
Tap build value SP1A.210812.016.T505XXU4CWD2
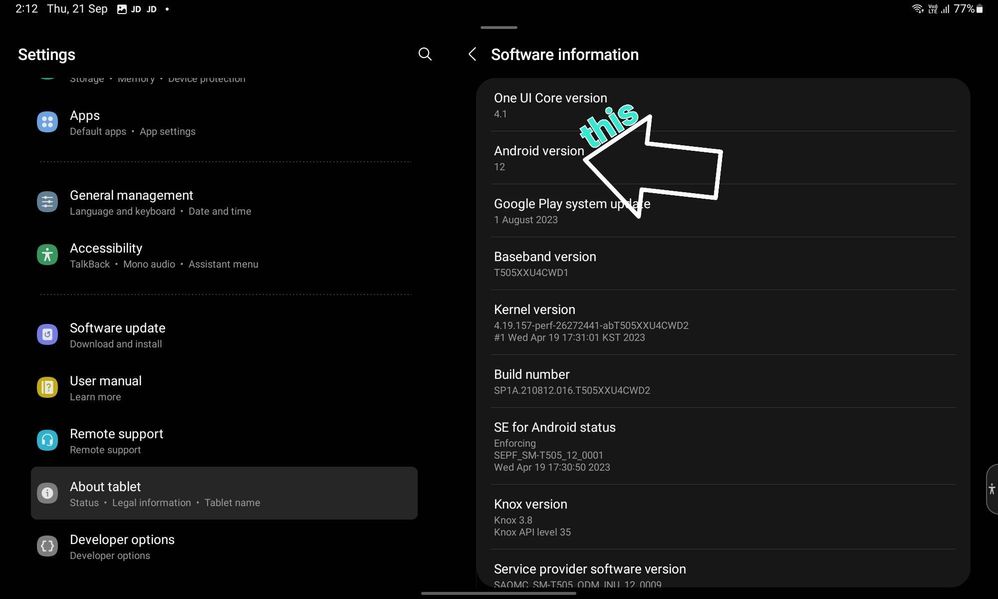[572, 390]
